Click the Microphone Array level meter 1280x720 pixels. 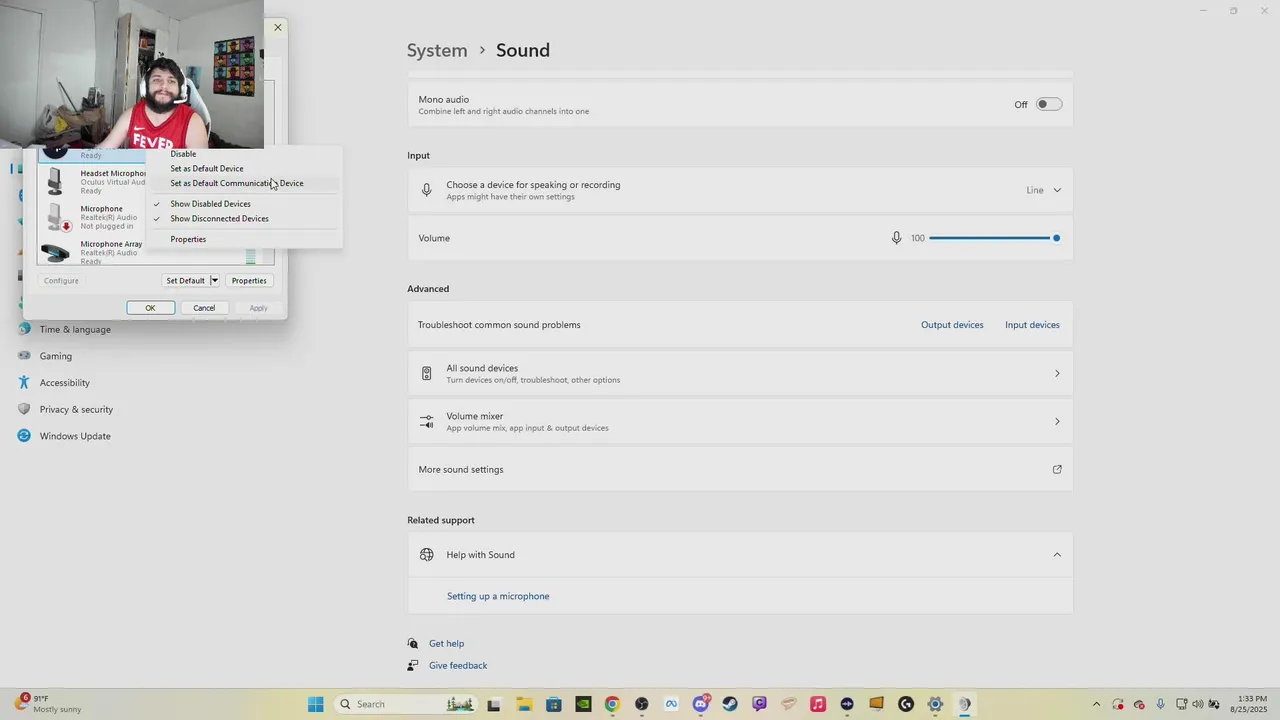click(x=251, y=256)
